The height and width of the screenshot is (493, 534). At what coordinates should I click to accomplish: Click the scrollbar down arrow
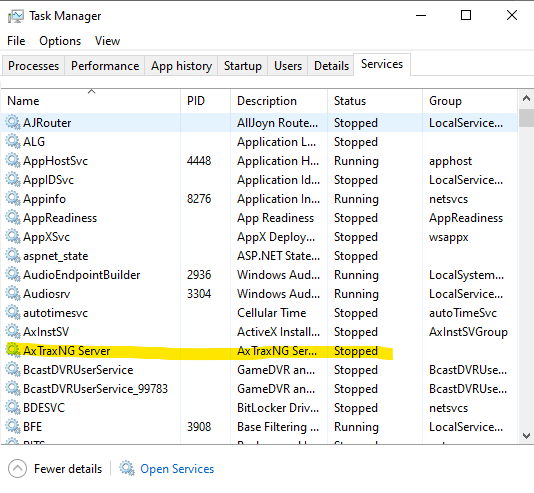tap(526, 435)
